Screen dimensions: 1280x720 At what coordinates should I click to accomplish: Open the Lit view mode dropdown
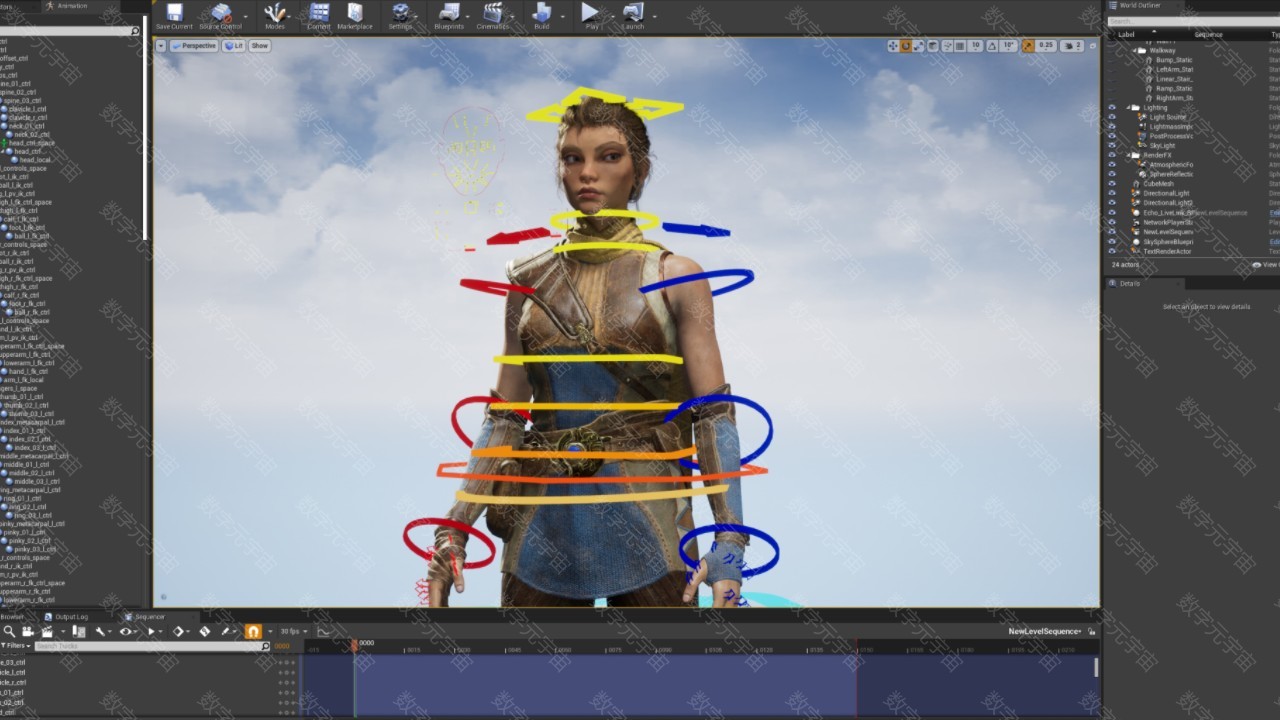(x=233, y=46)
